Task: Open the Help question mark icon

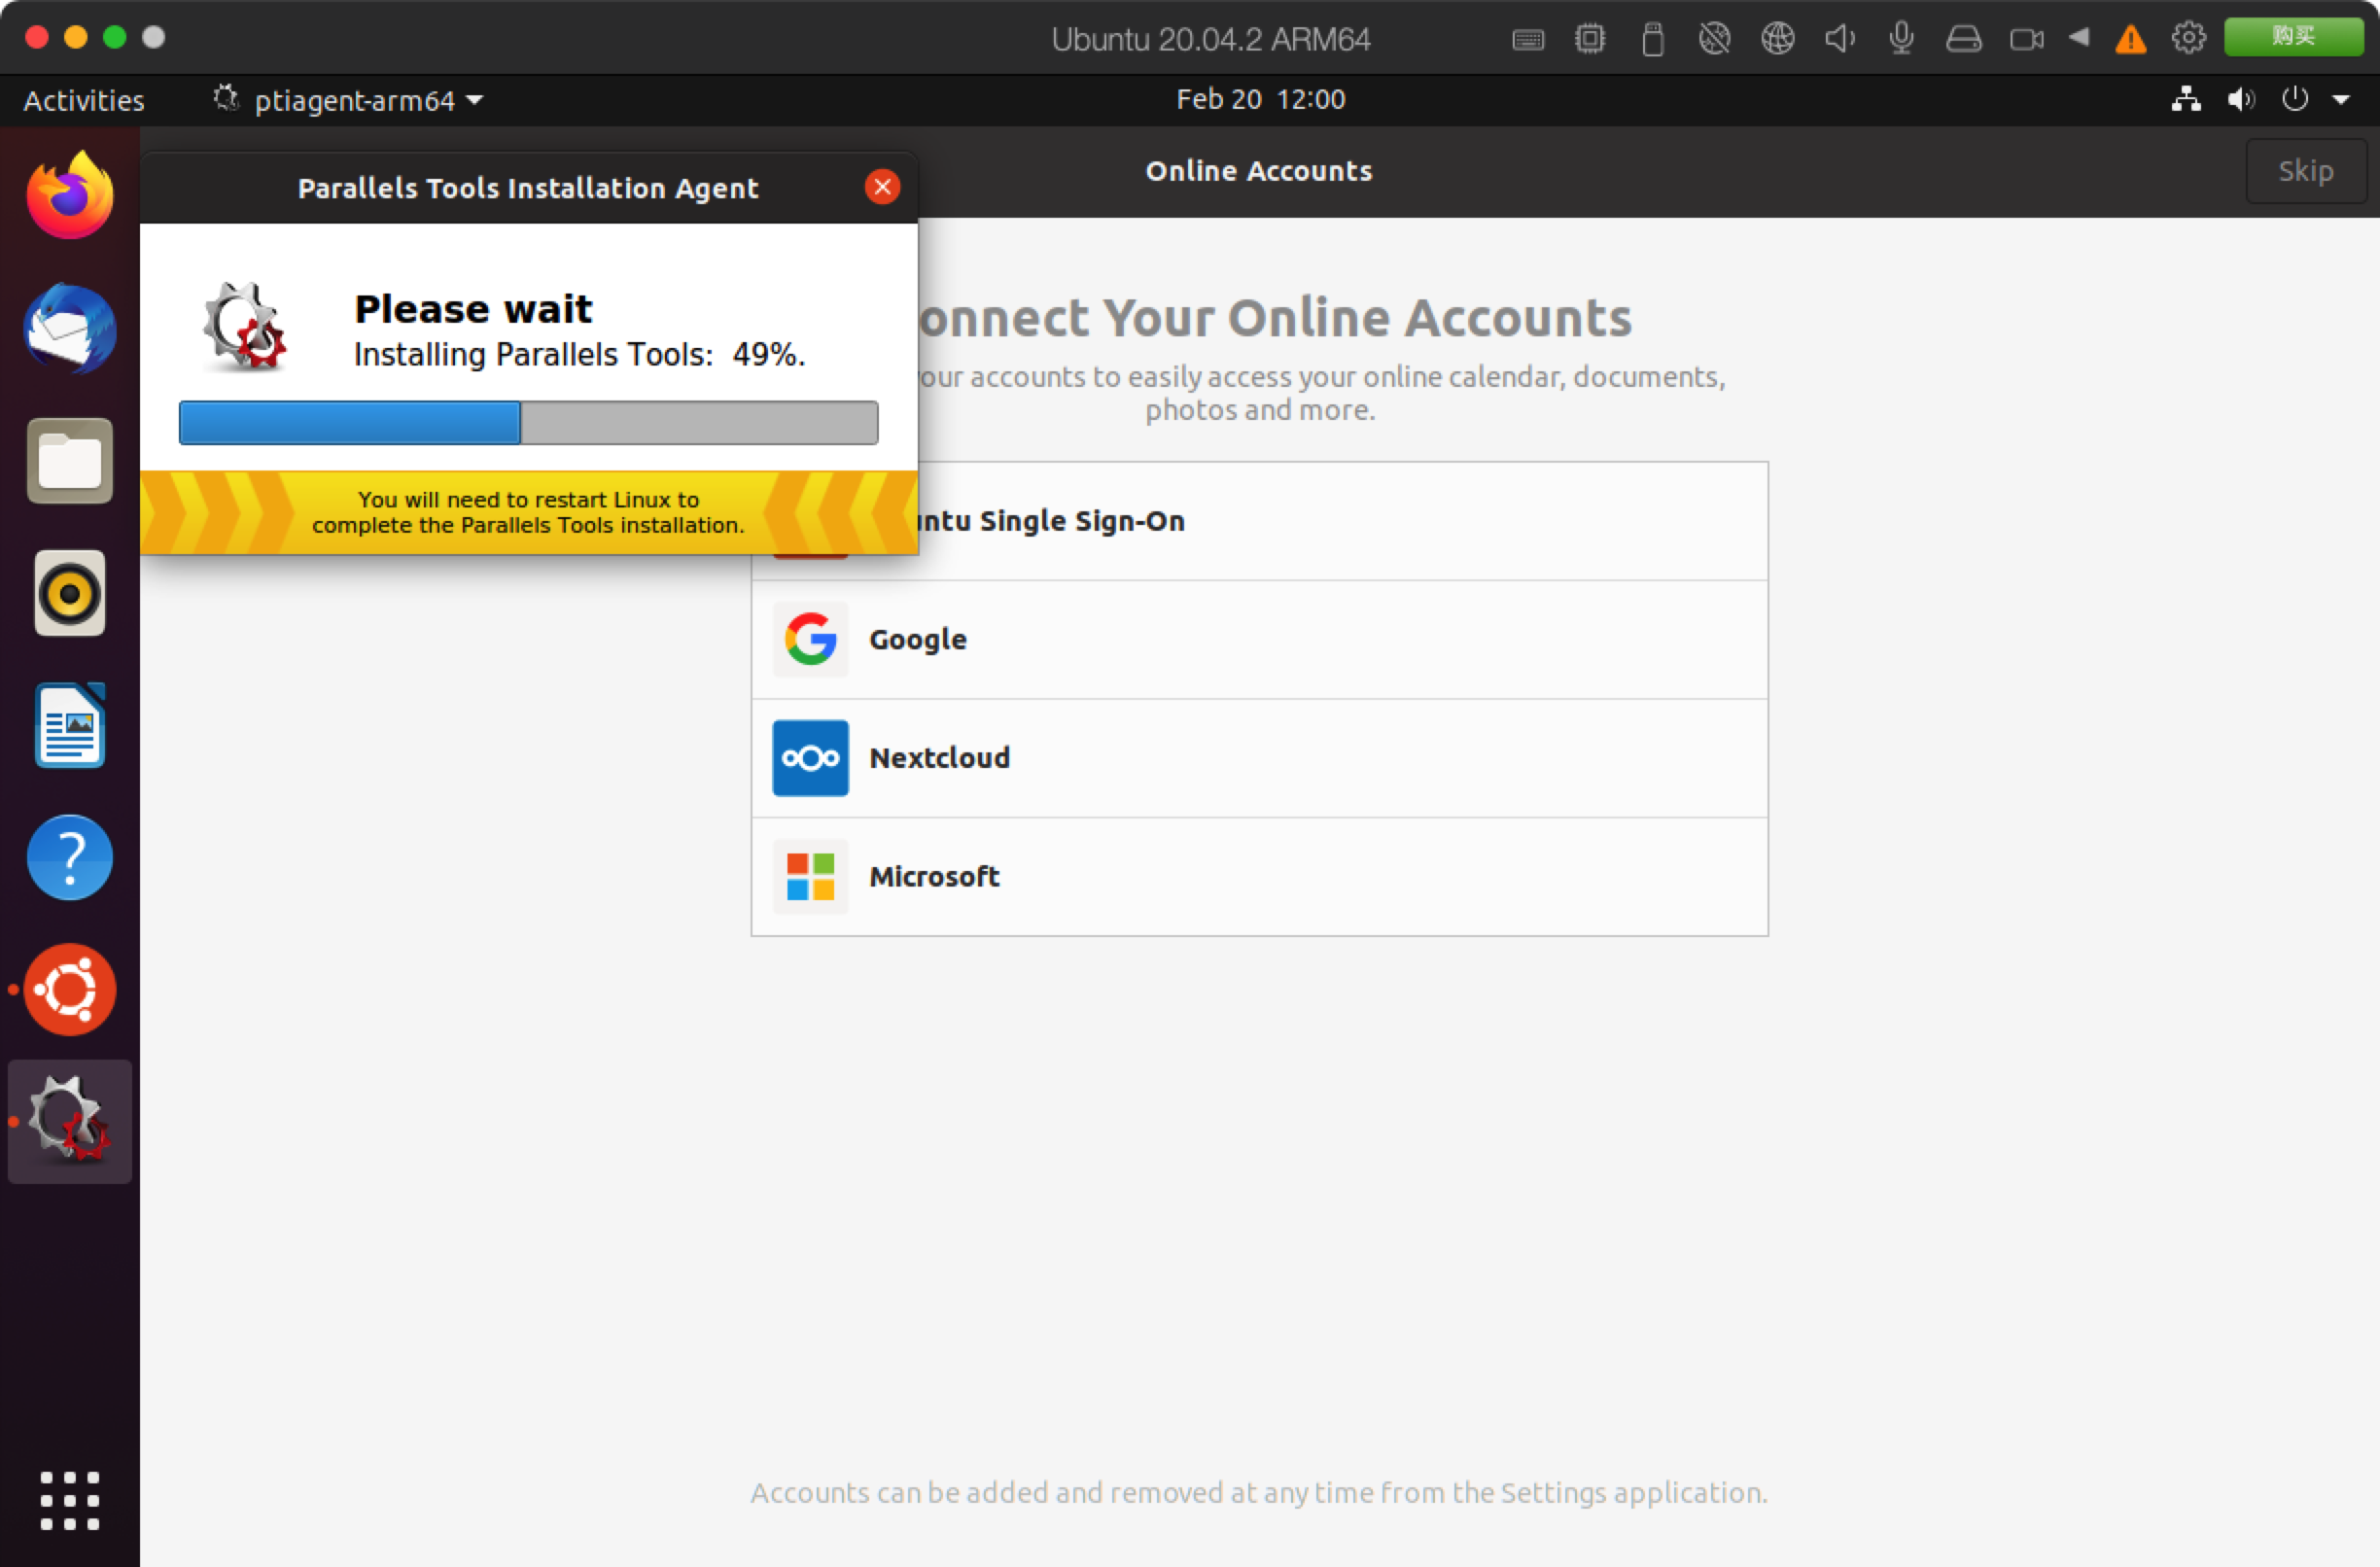Action: [69, 857]
